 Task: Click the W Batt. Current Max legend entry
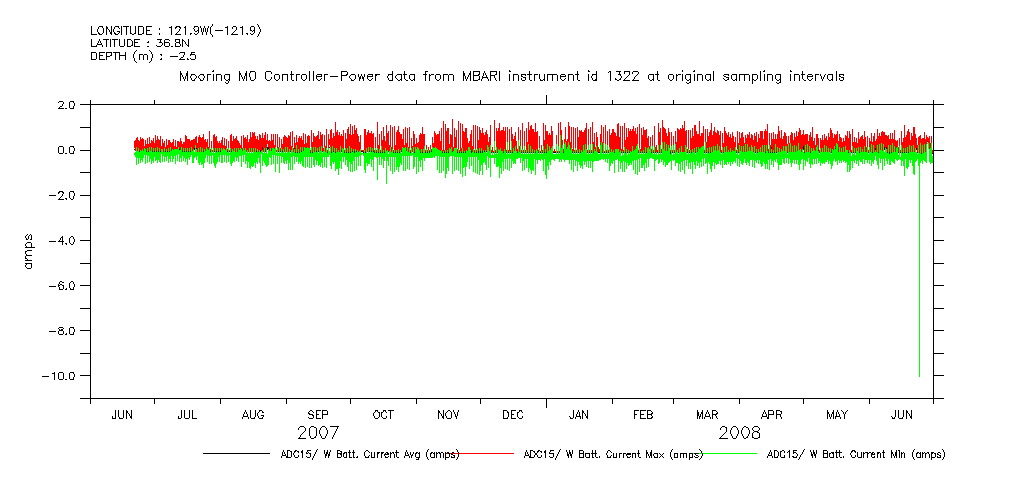[x=612, y=454]
